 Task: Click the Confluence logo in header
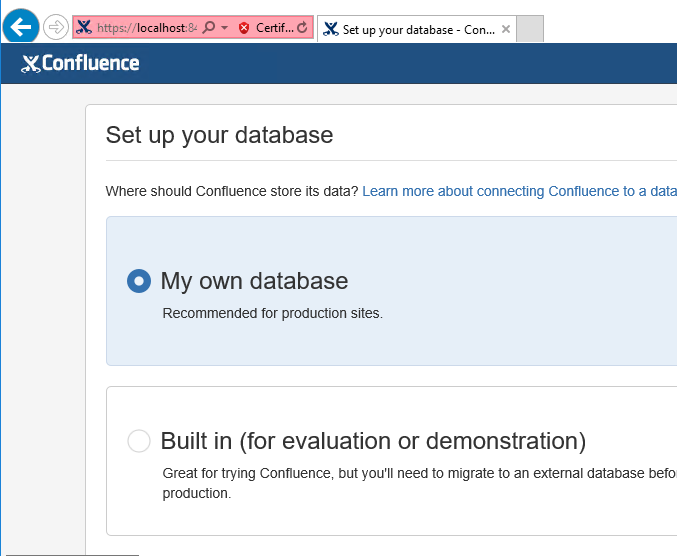[x=80, y=63]
